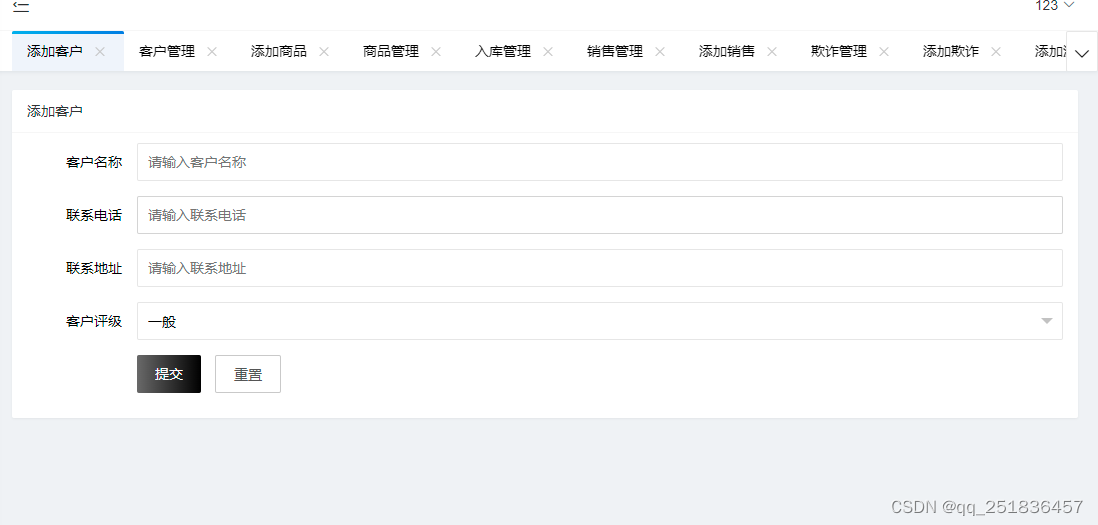The width and height of the screenshot is (1098, 525).
Task: Focus the 联系地址 input field
Action: (599, 268)
